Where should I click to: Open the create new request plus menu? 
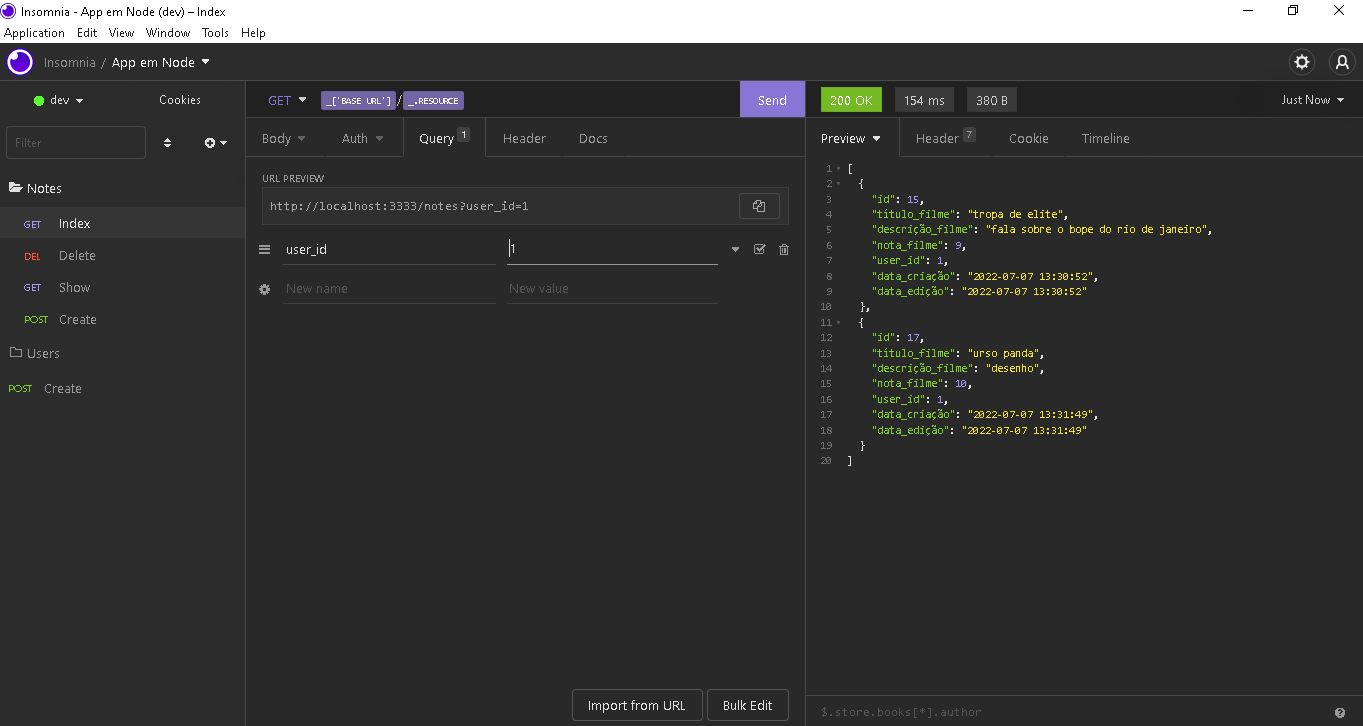pyautogui.click(x=216, y=143)
